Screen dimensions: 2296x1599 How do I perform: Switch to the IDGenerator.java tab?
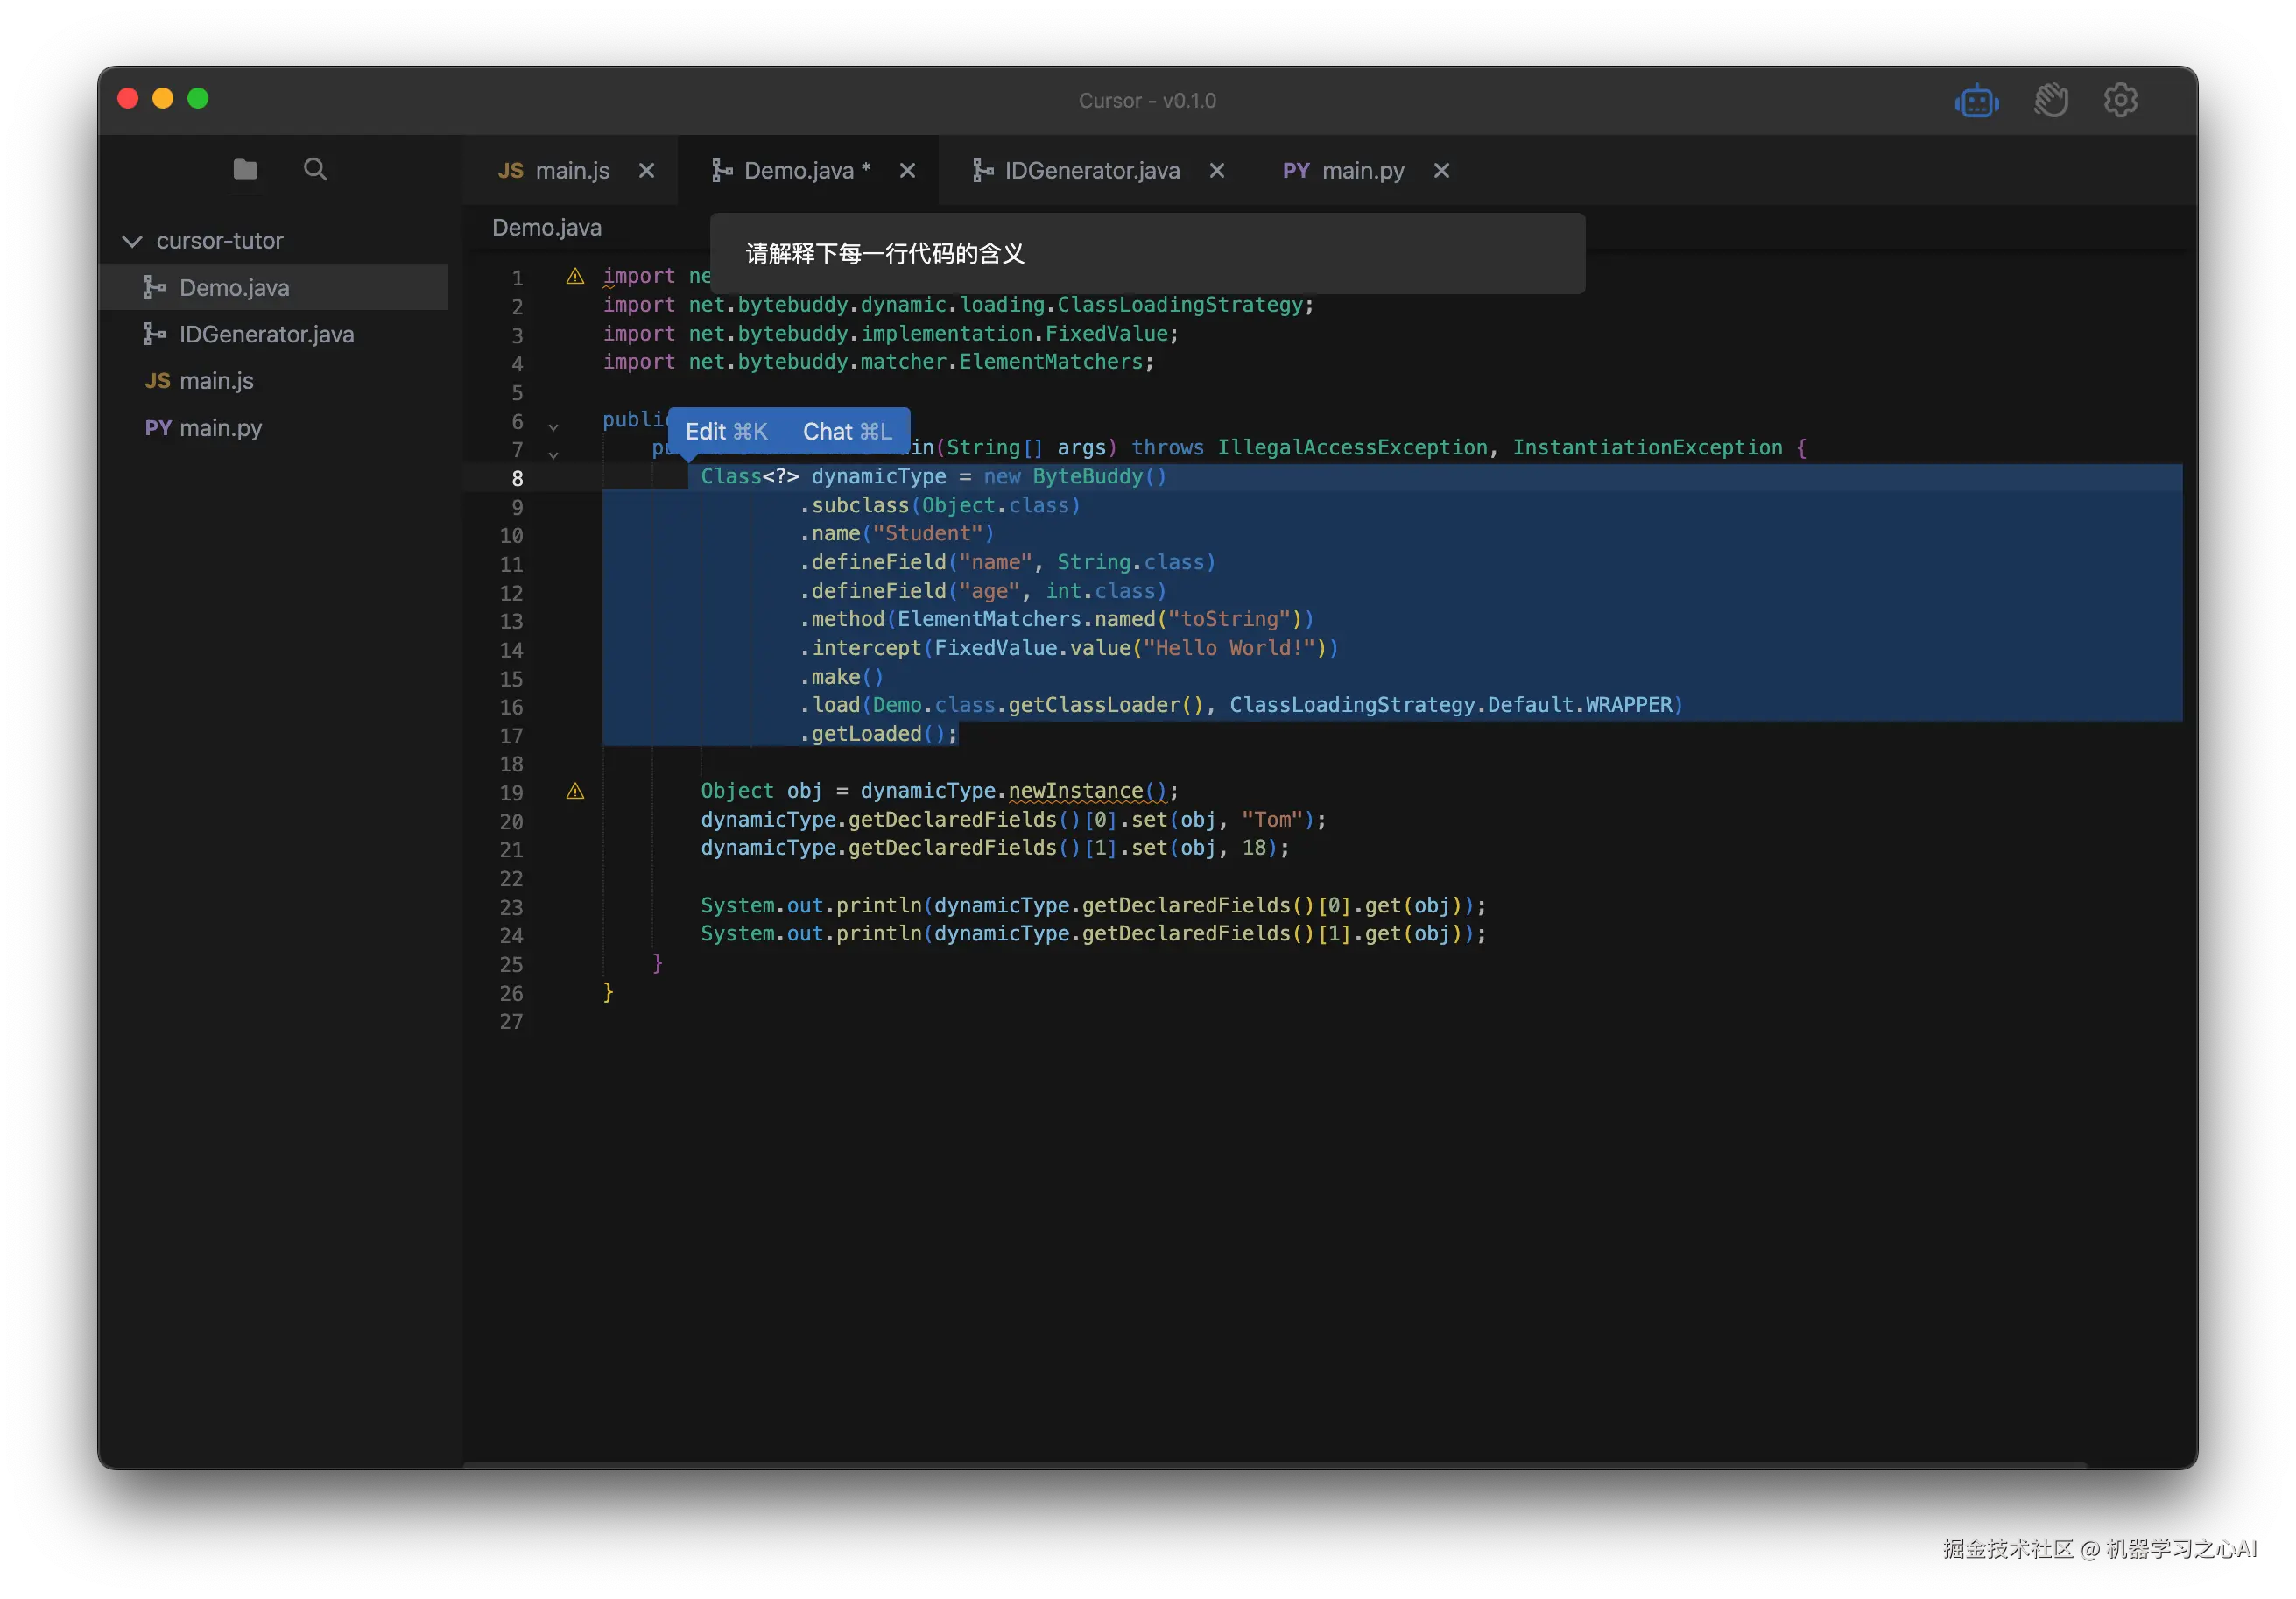(x=1090, y=171)
